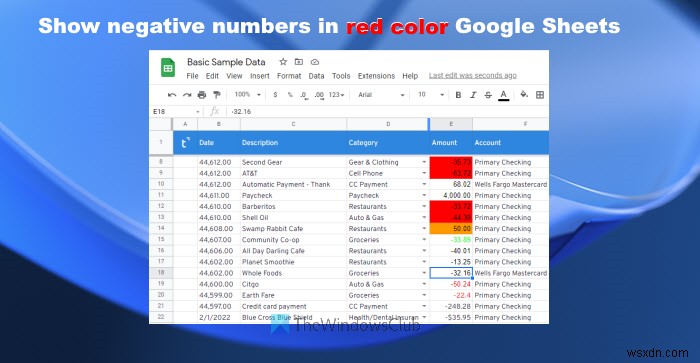The height and width of the screenshot is (363, 700).
Task: Select the Amount header cell
Action: (451, 143)
